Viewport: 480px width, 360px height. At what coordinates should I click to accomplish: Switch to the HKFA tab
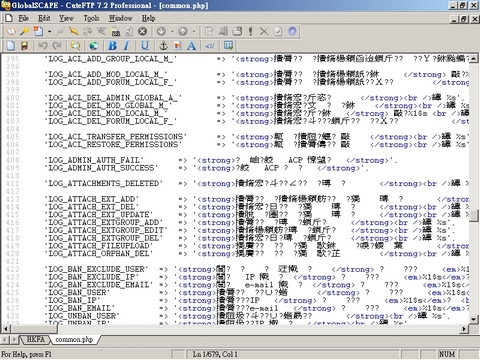(x=35, y=339)
